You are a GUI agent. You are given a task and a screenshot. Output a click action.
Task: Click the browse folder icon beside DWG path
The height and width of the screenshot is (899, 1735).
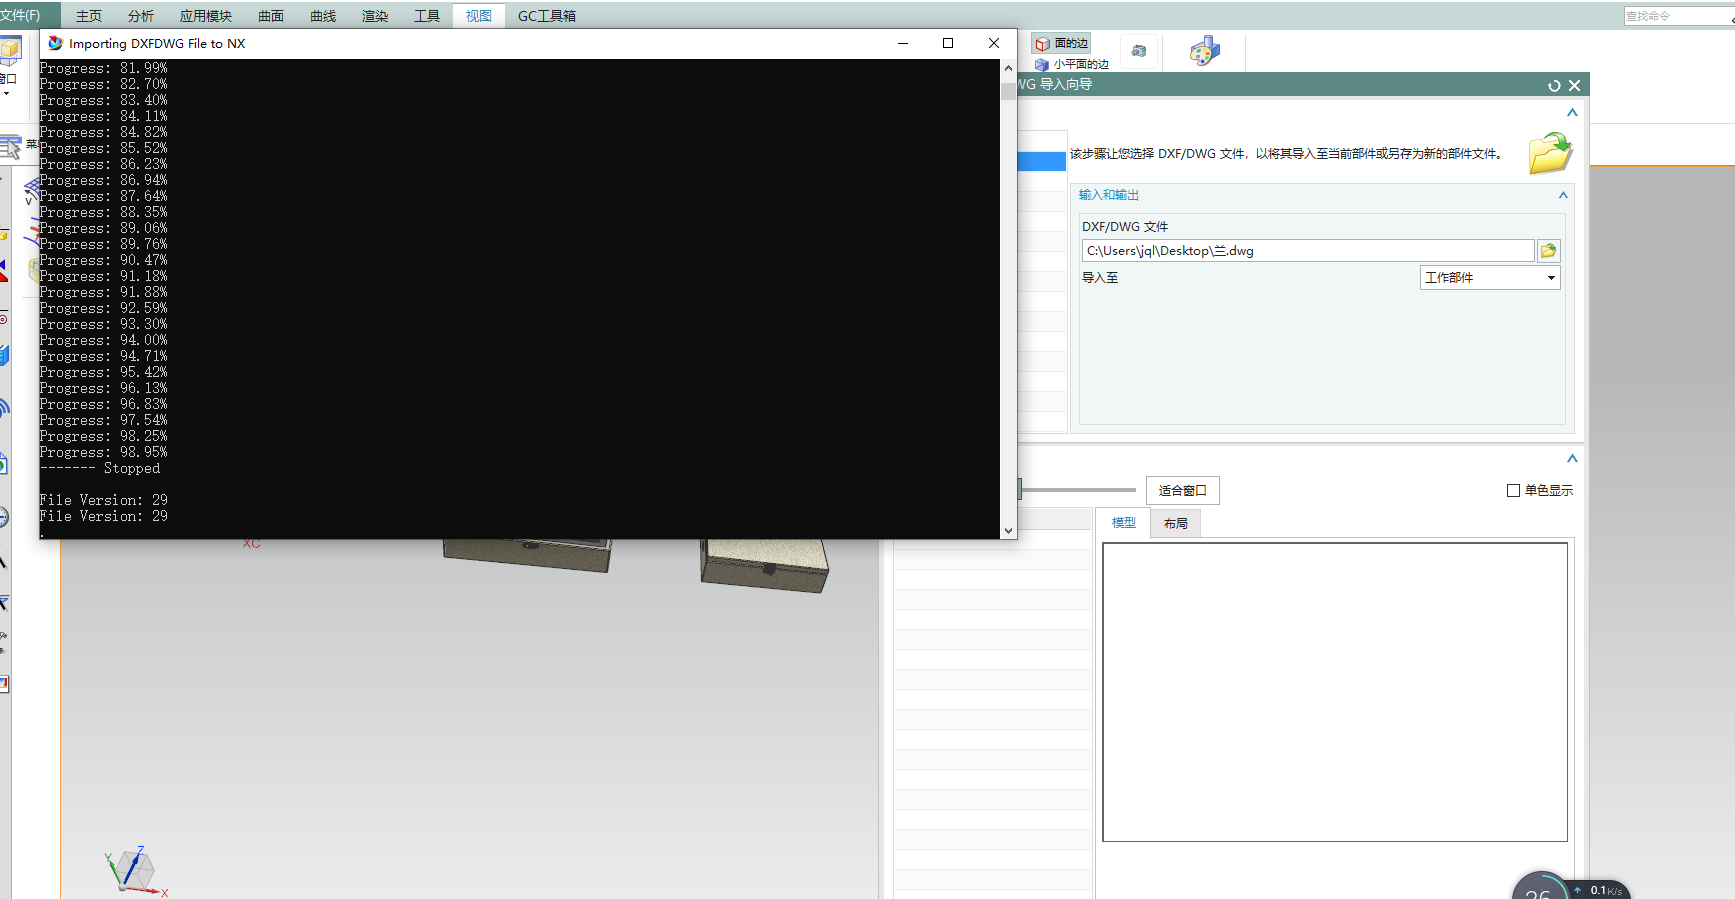(1548, 251)
